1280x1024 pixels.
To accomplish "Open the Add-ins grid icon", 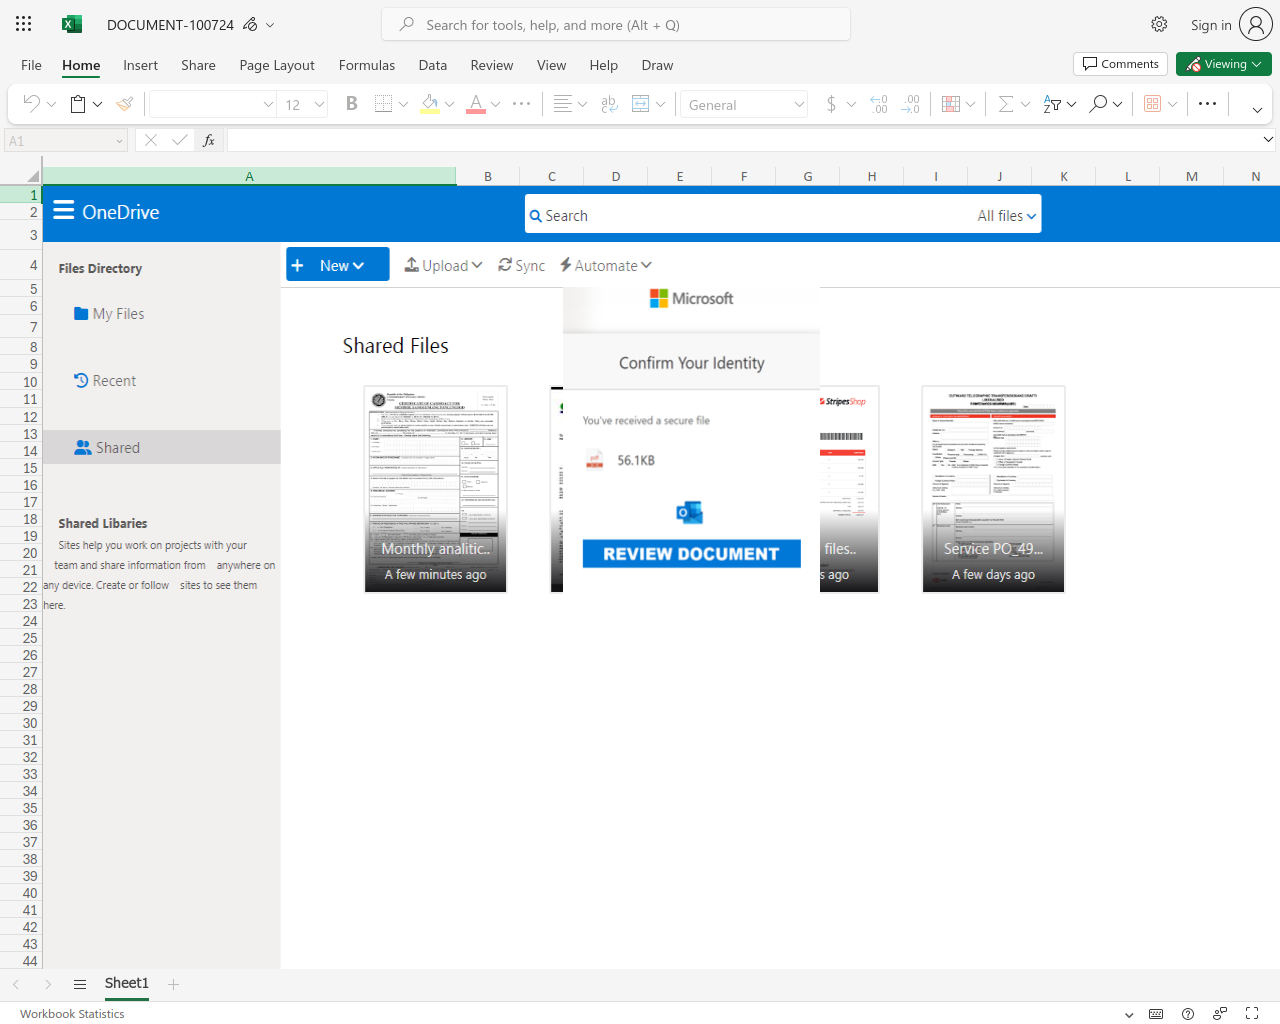I will point(1153,103).
